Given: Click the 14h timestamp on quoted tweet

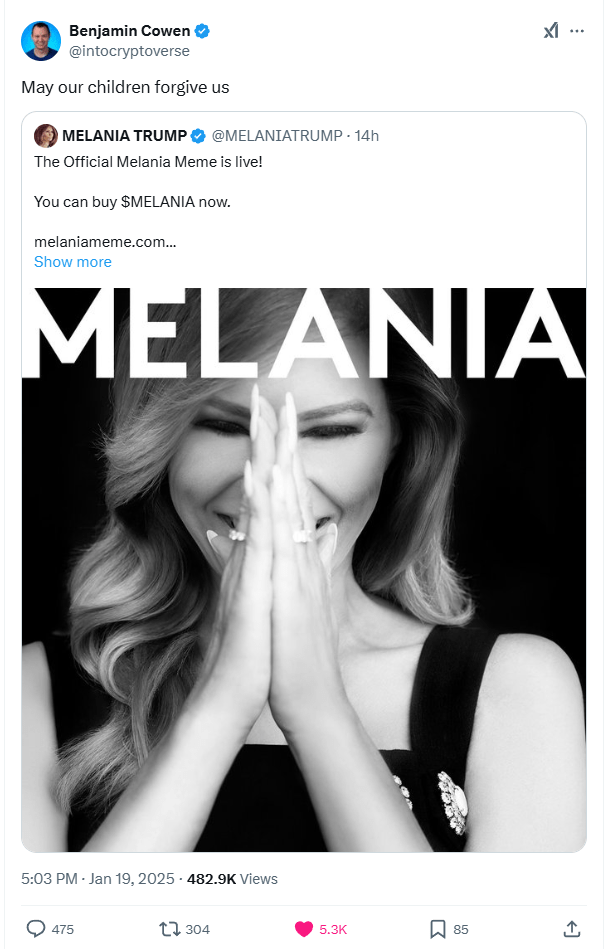Looking at the screenshot, I should point(368,135).
